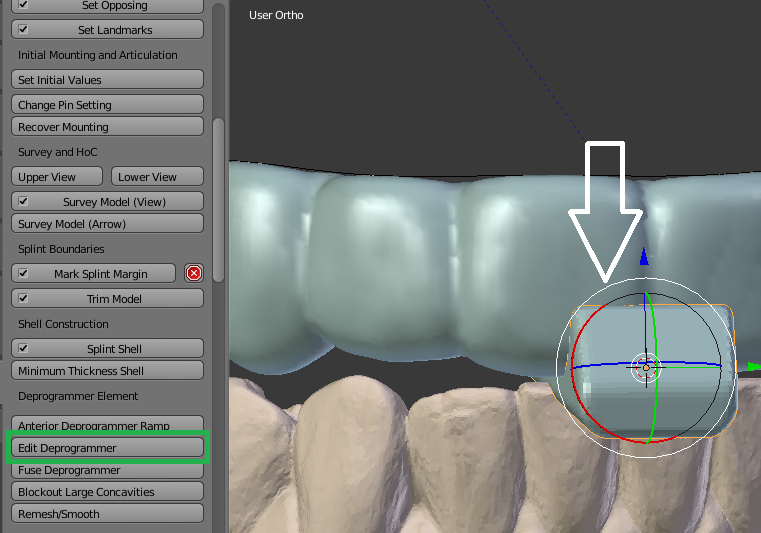
Task: Click the Splint Shell button label
Action: (114, 349)
